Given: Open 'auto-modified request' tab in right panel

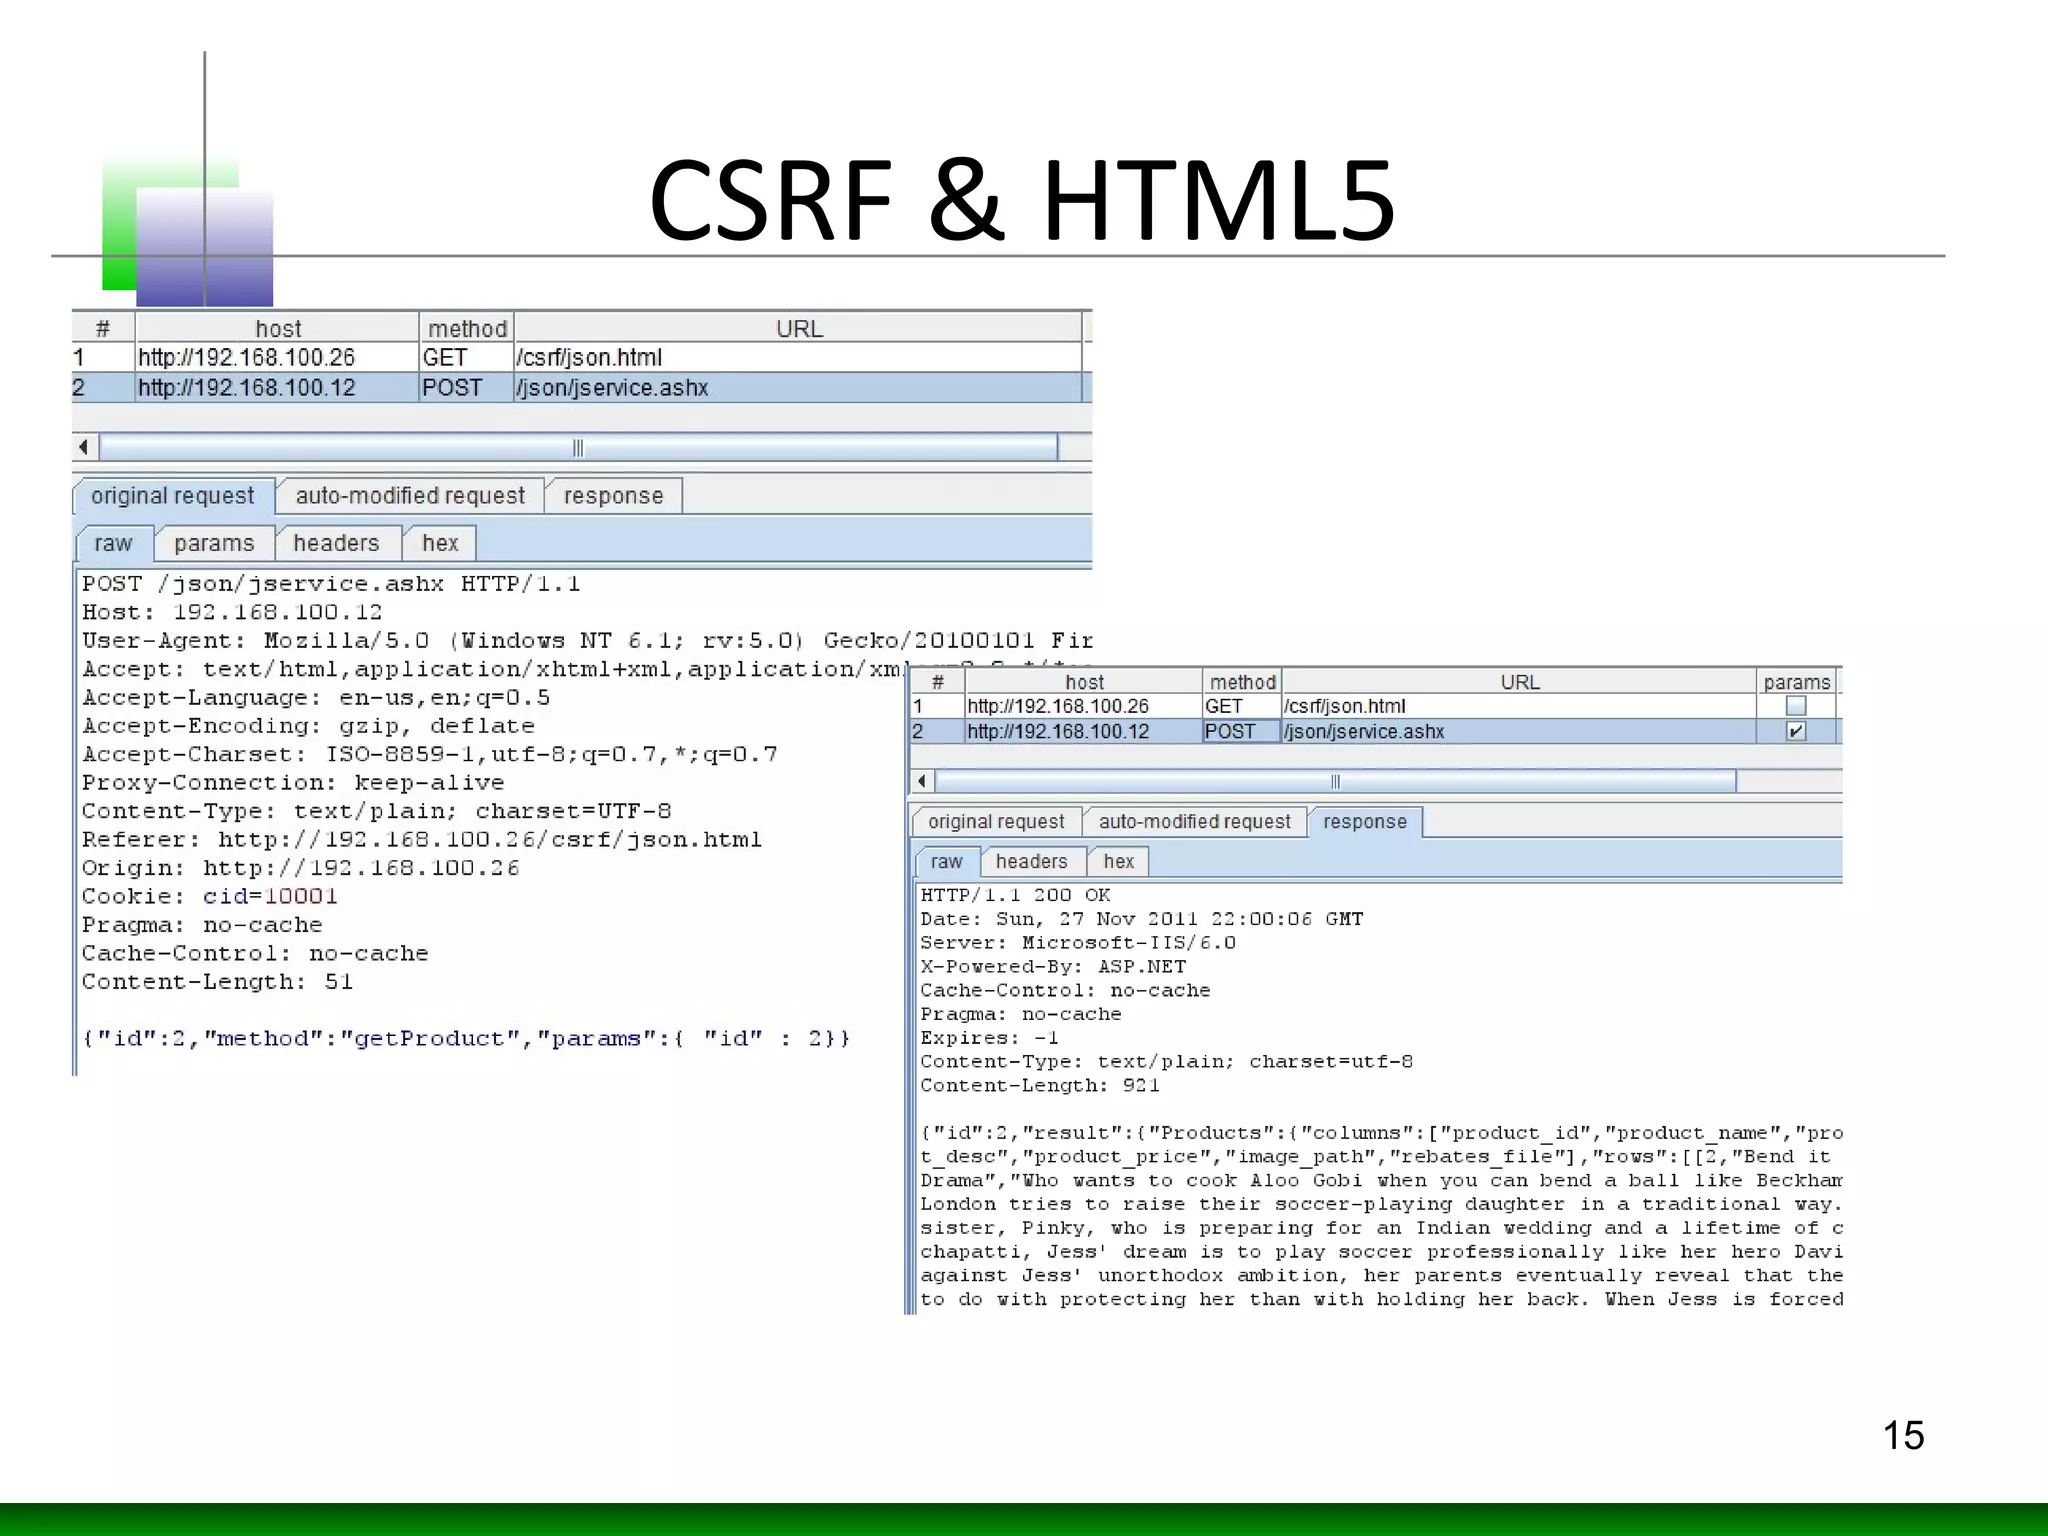Looking at the screenshot, I should click(1195, 822).
